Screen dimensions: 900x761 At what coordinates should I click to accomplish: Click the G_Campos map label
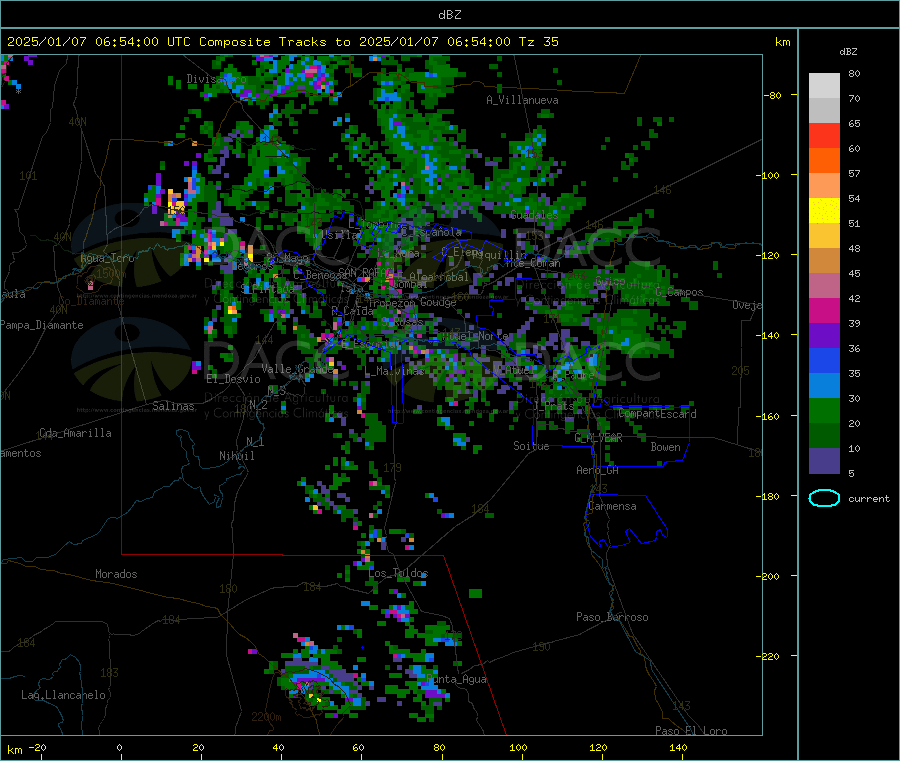click(x=680, y=292)
